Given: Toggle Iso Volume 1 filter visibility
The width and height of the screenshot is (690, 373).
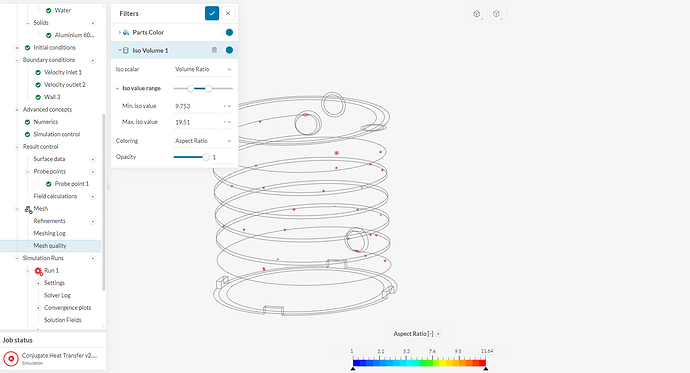Looking at the screenshot, I should tap(229, 50).
